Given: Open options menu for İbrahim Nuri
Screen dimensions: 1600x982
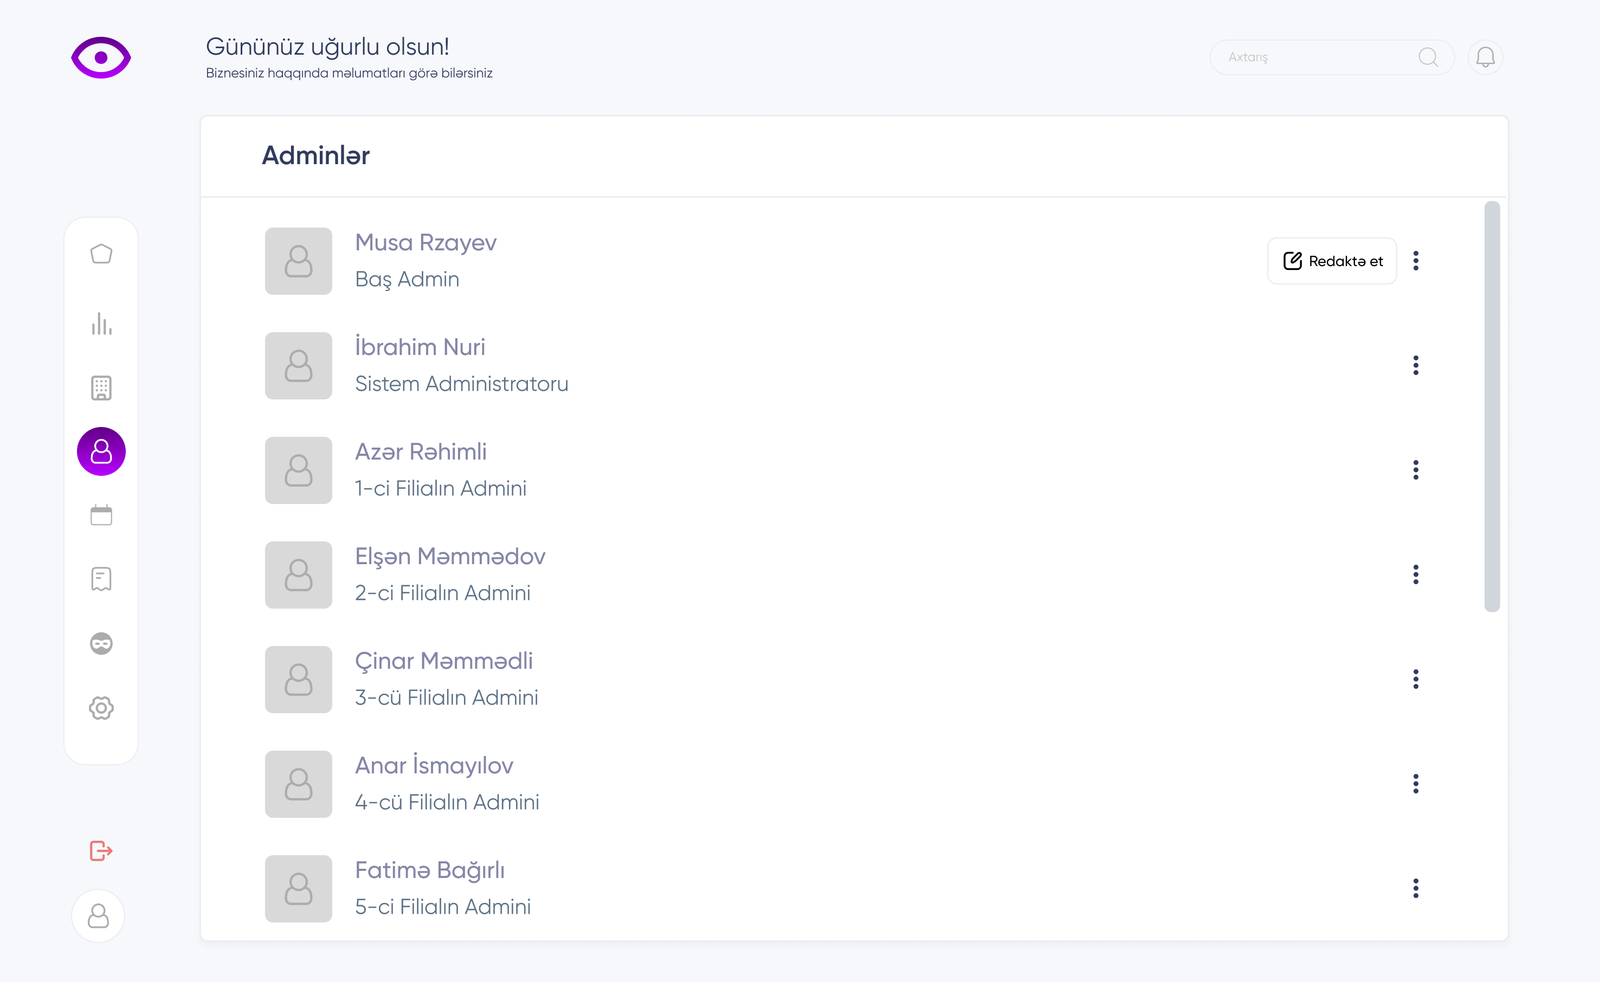Looking at the screenshot, I should tap(1415, 366).
